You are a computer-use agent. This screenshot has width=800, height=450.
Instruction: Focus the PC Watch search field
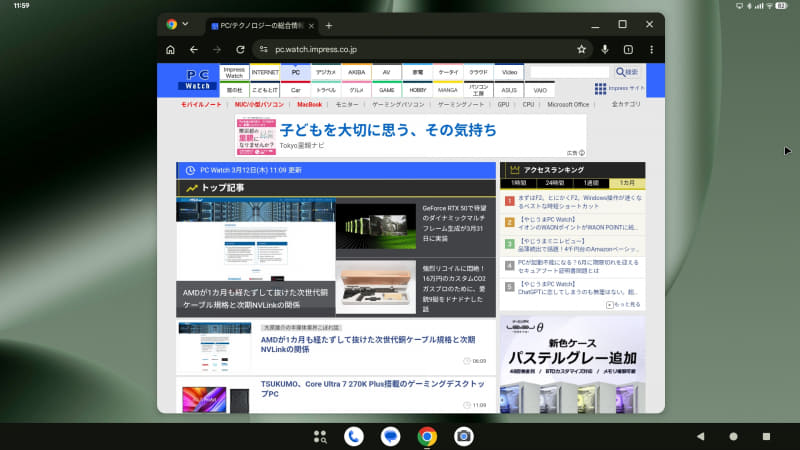pos(569,72)
